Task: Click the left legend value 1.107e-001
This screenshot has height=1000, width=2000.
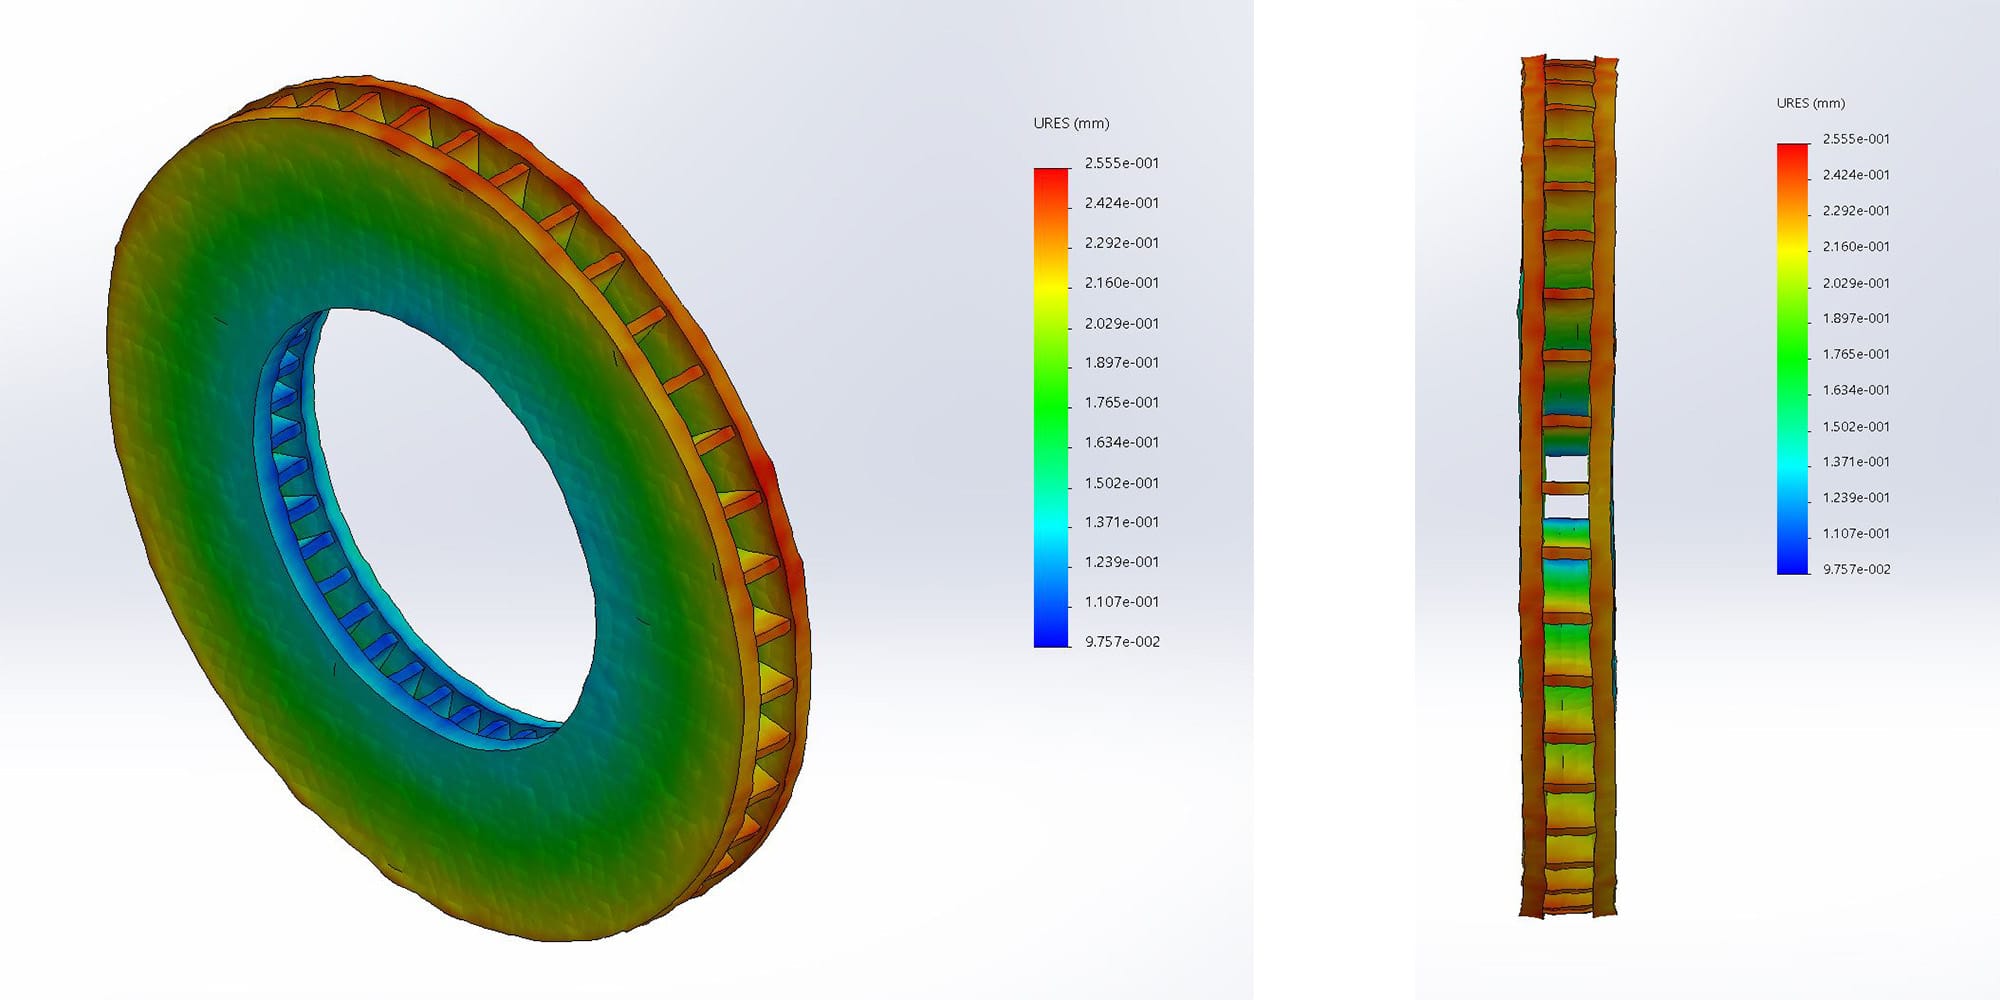Action: pyautogui.click(x=1122, y=602)
